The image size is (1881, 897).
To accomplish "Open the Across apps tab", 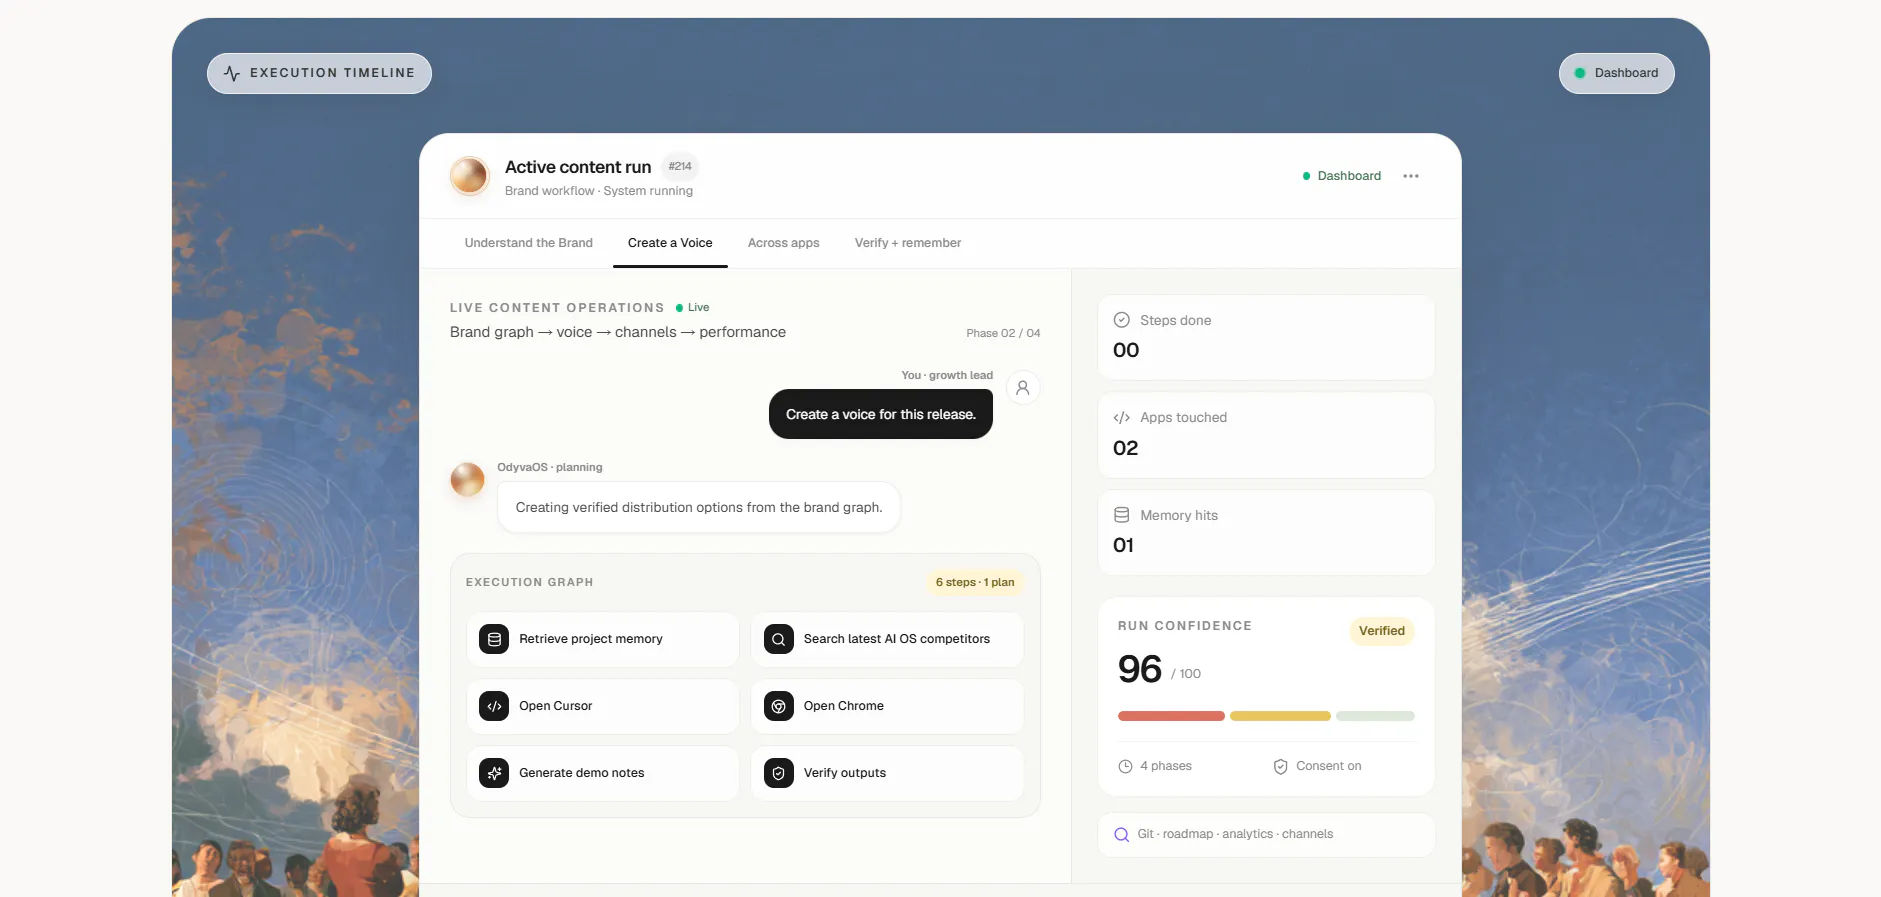I will coord(783,243).
